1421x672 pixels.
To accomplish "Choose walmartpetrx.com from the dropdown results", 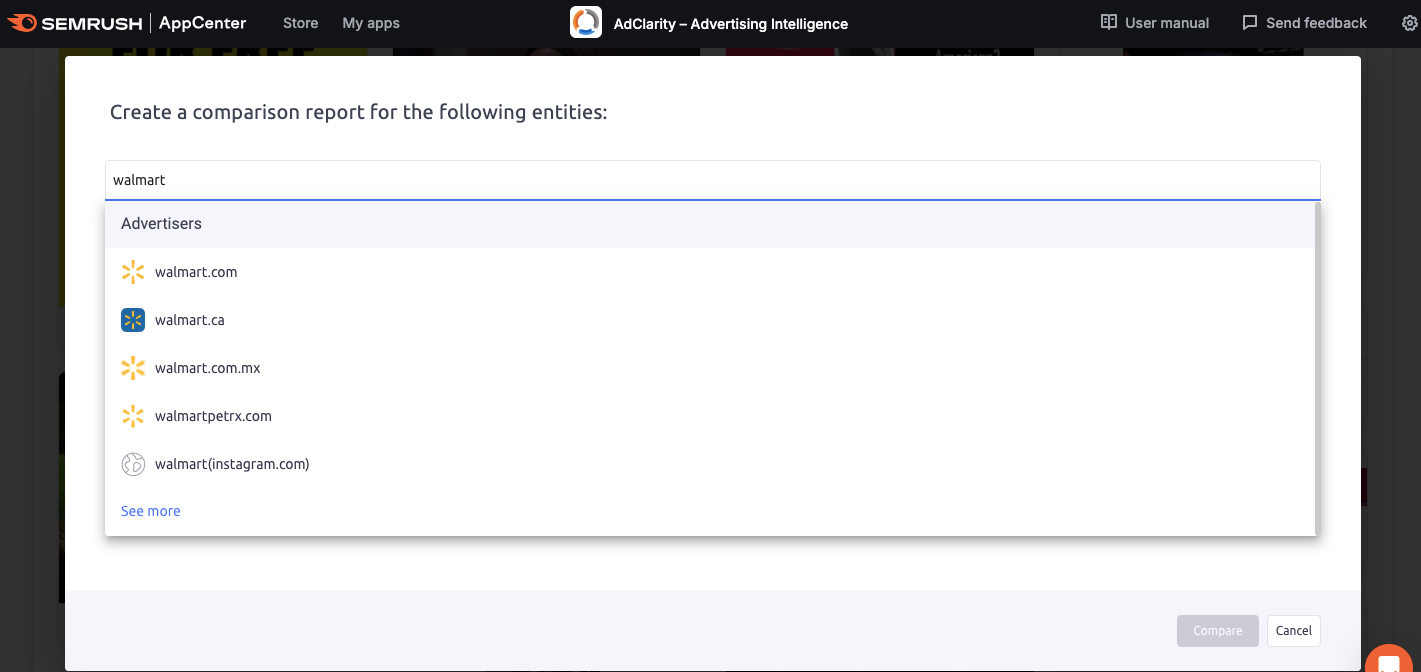I will [x=212, y=416].
